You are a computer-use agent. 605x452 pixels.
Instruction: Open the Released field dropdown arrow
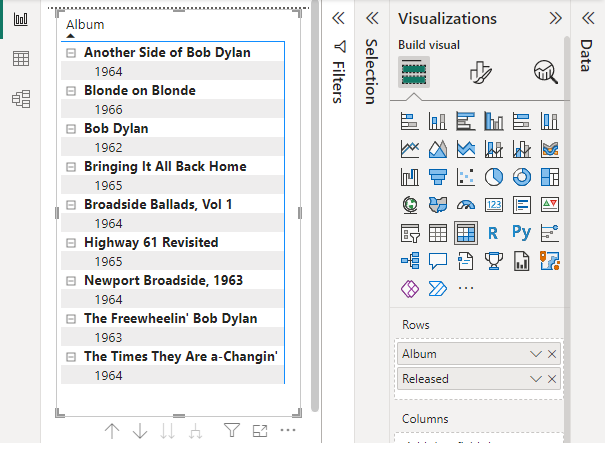[535, 379]
